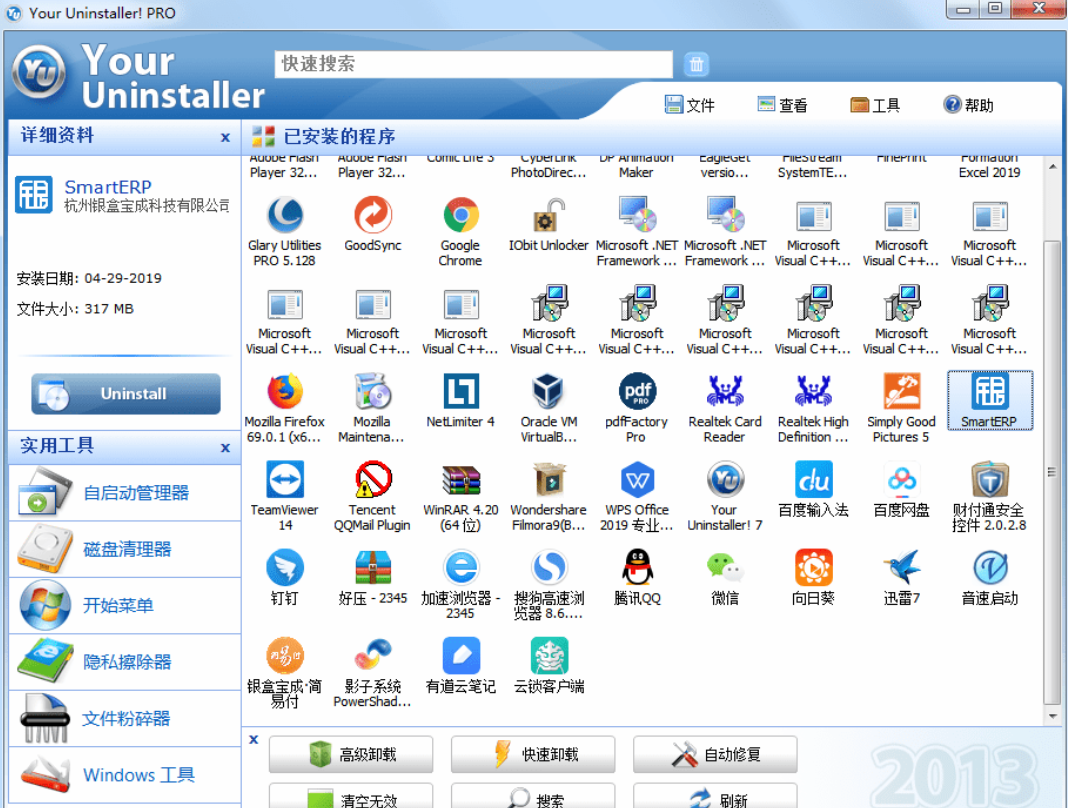Select TeamViewer 14 icon
Screen dimensions: 1068x808
285,480
